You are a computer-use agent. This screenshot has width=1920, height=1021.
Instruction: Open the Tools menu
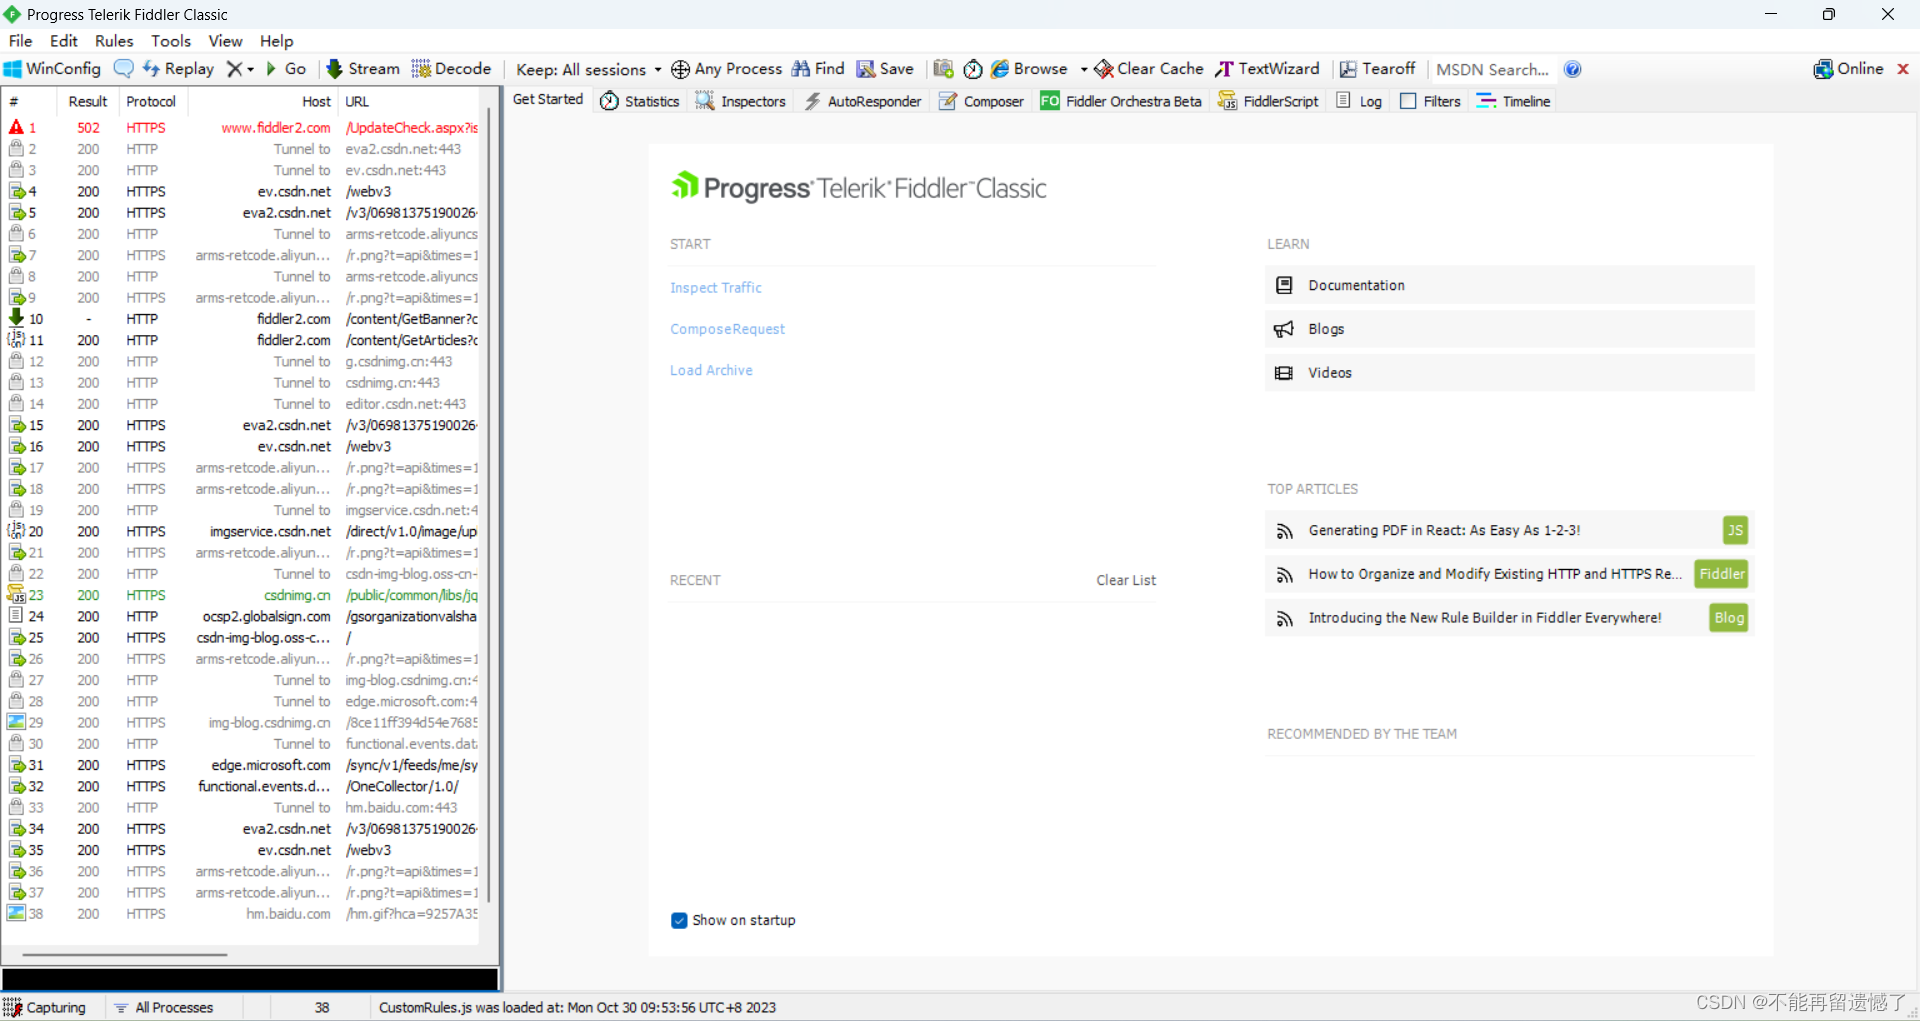tap(171, 41)
